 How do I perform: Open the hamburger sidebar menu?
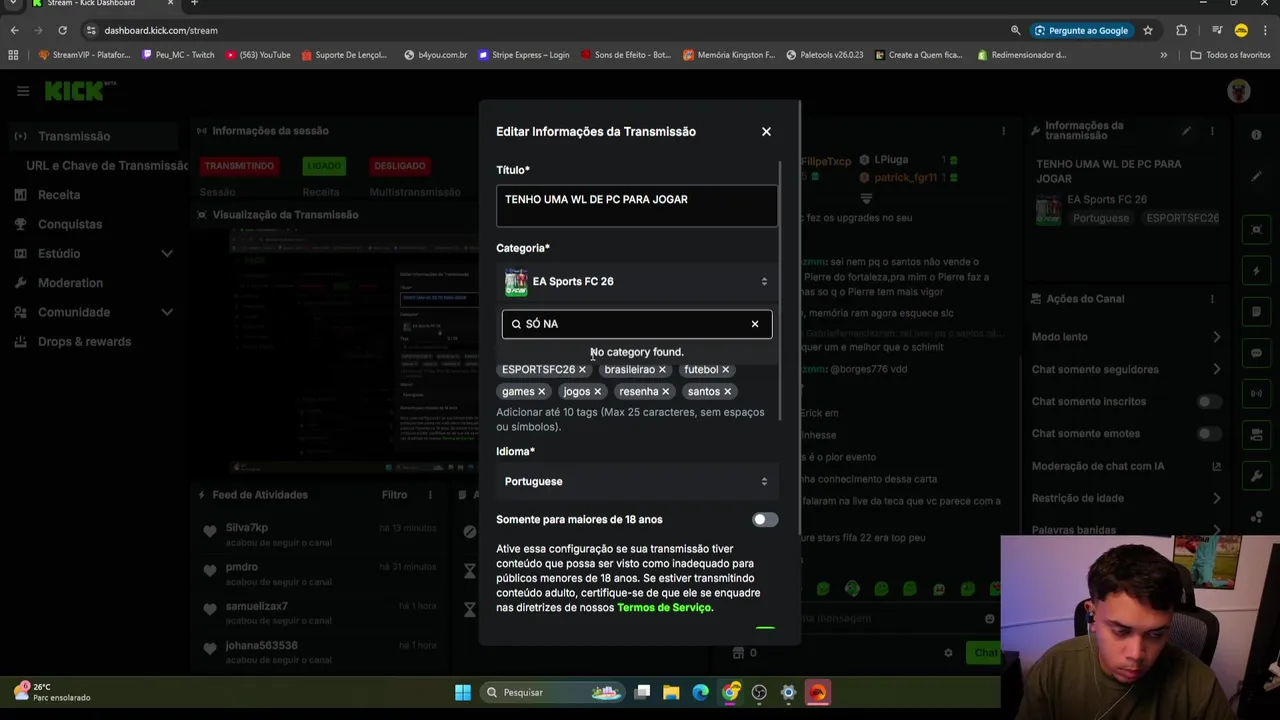(23, 91)
